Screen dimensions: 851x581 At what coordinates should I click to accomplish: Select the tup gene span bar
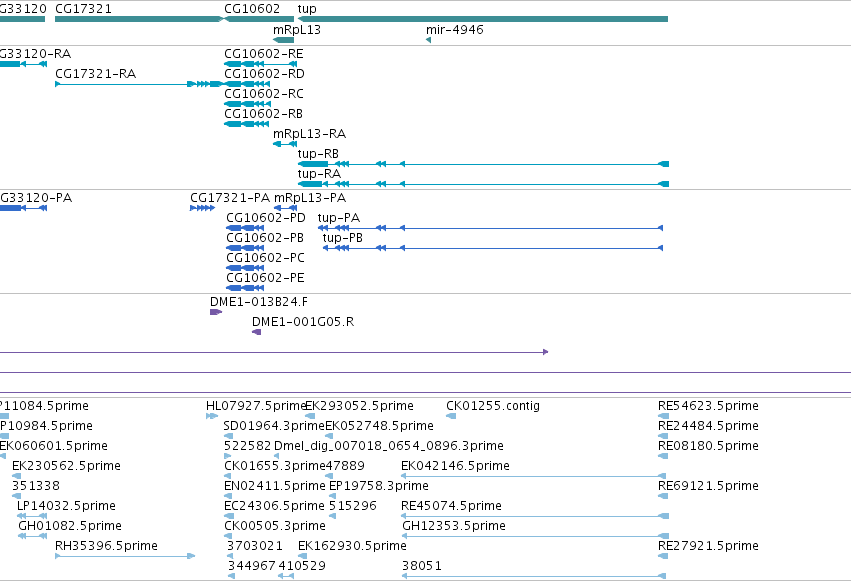click(482, 19)
